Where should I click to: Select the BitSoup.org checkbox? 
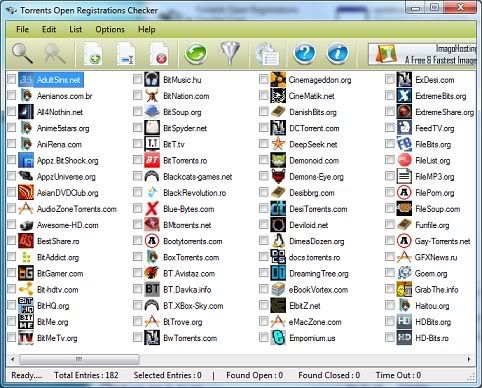[137, 111]
